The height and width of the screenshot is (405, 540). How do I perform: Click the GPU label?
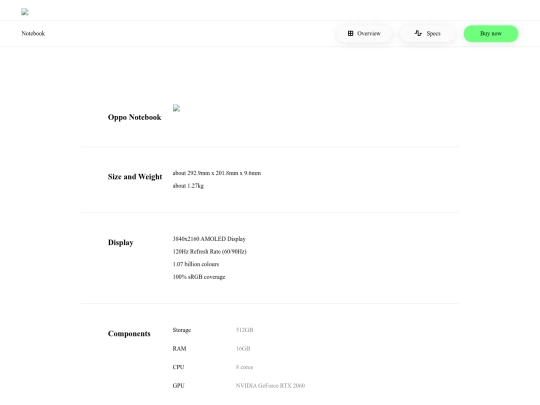[x=178, y=386]
